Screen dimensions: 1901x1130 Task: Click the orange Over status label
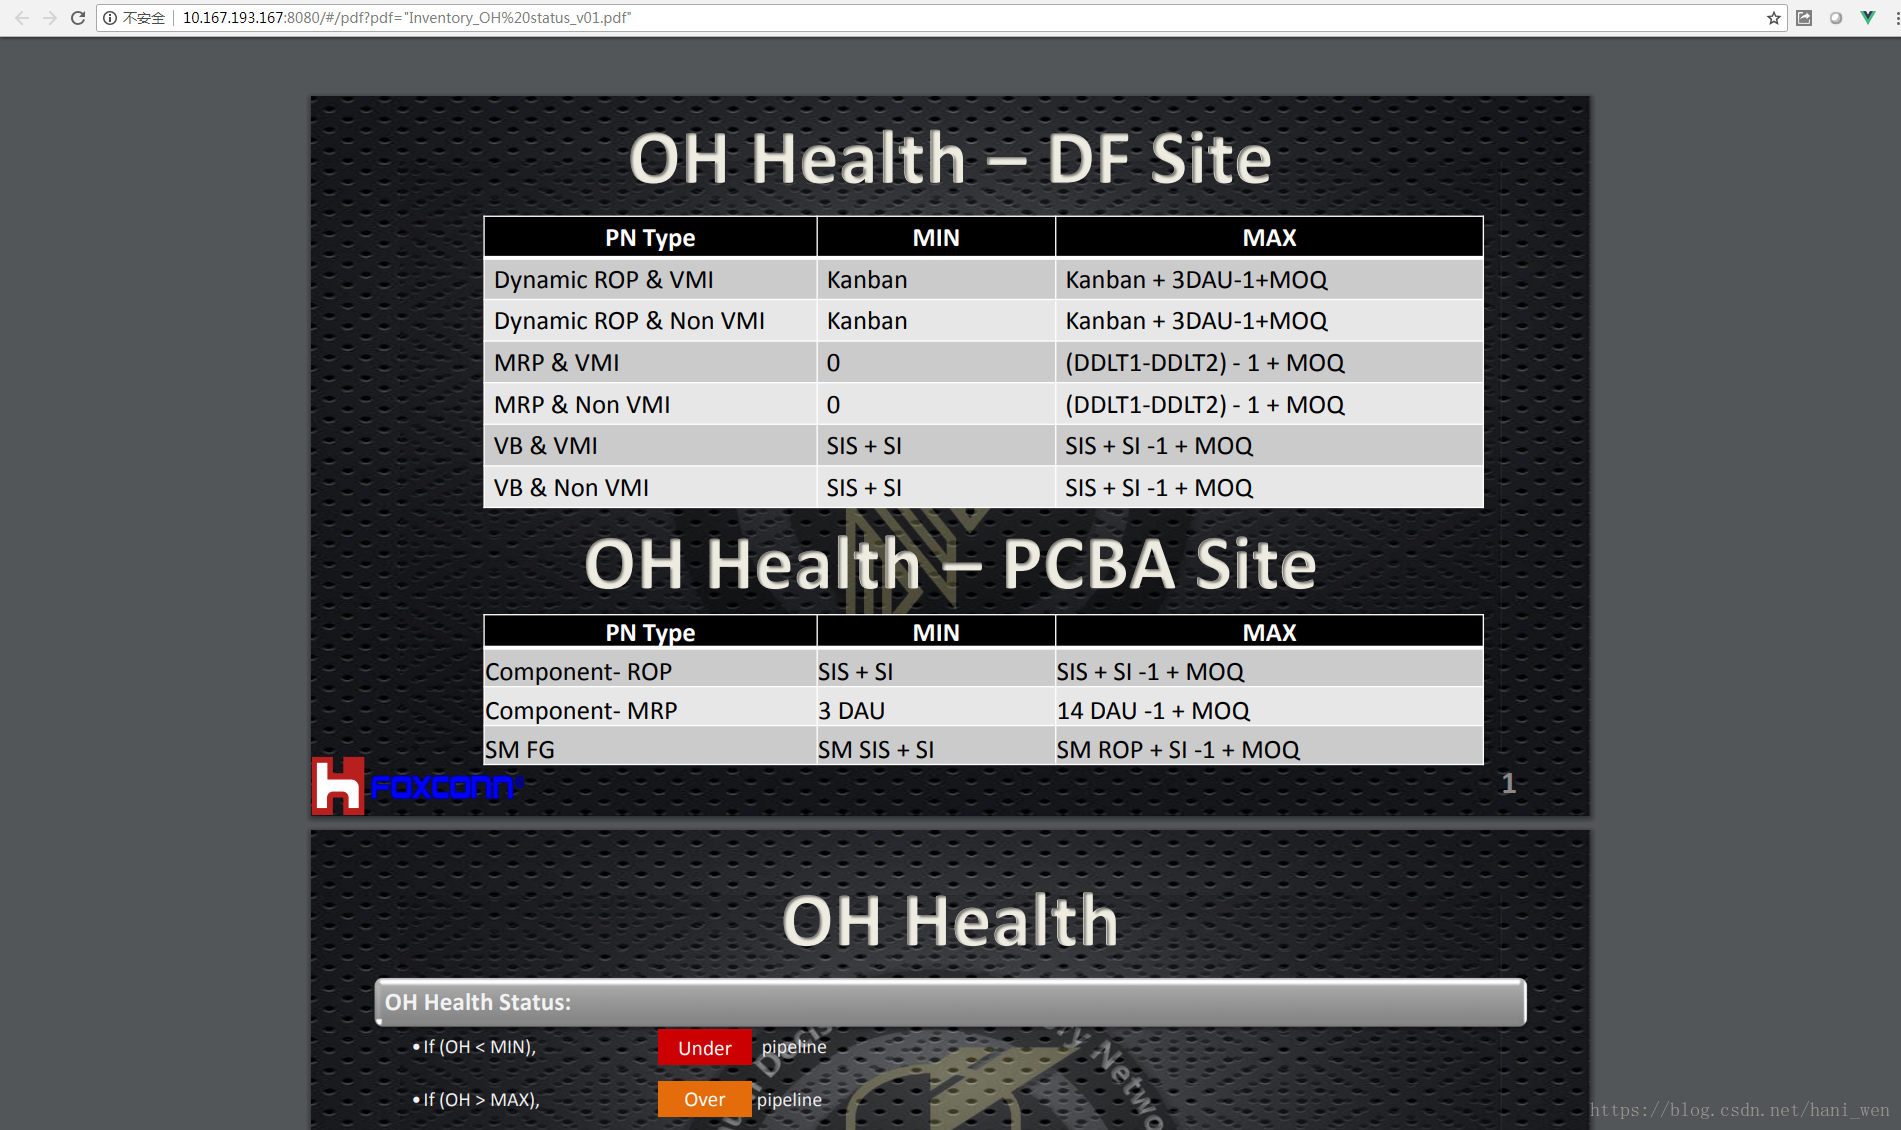[704, 1099]
